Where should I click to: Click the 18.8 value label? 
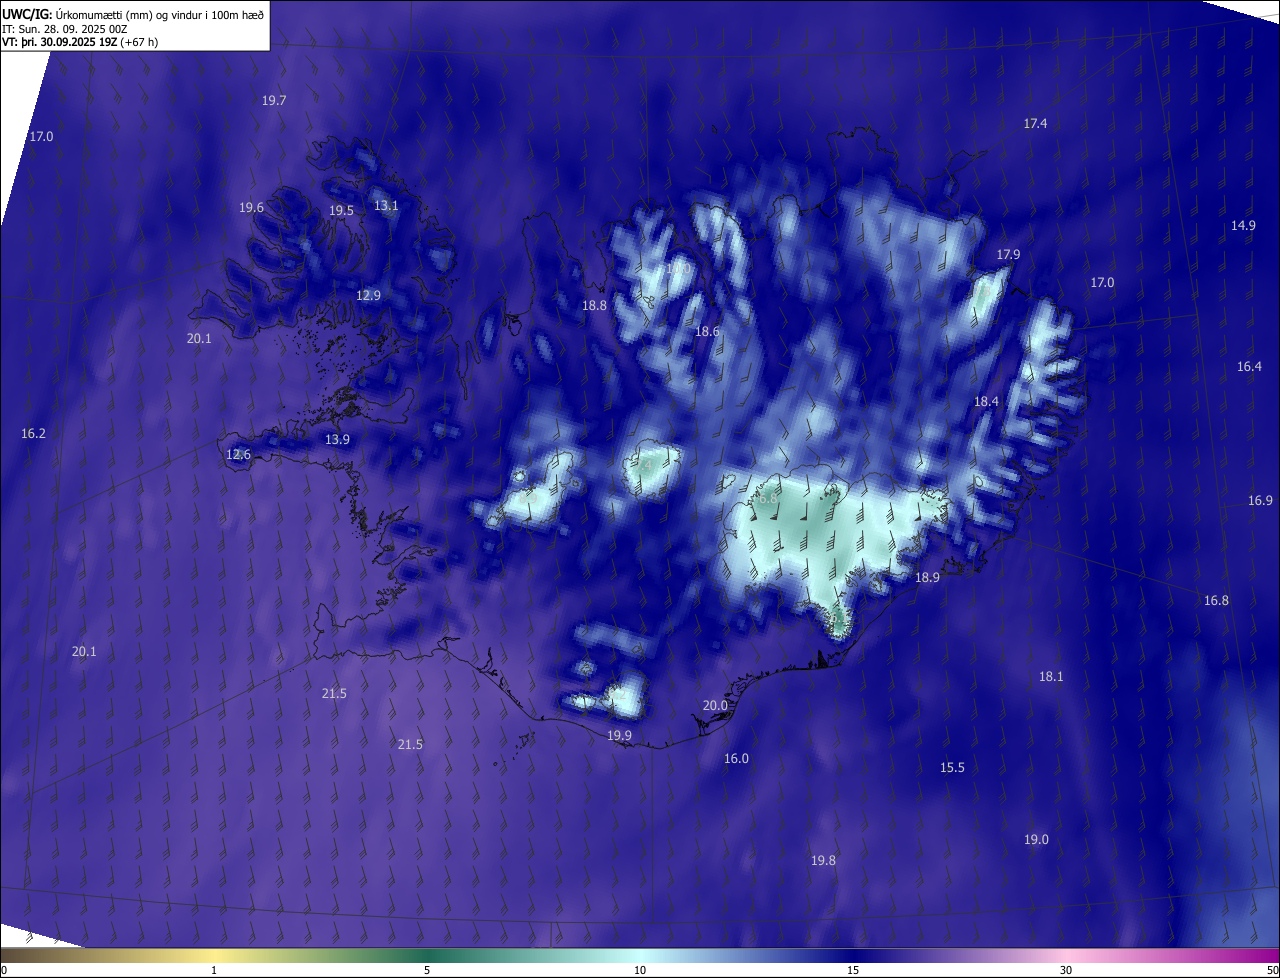(594, 306)
